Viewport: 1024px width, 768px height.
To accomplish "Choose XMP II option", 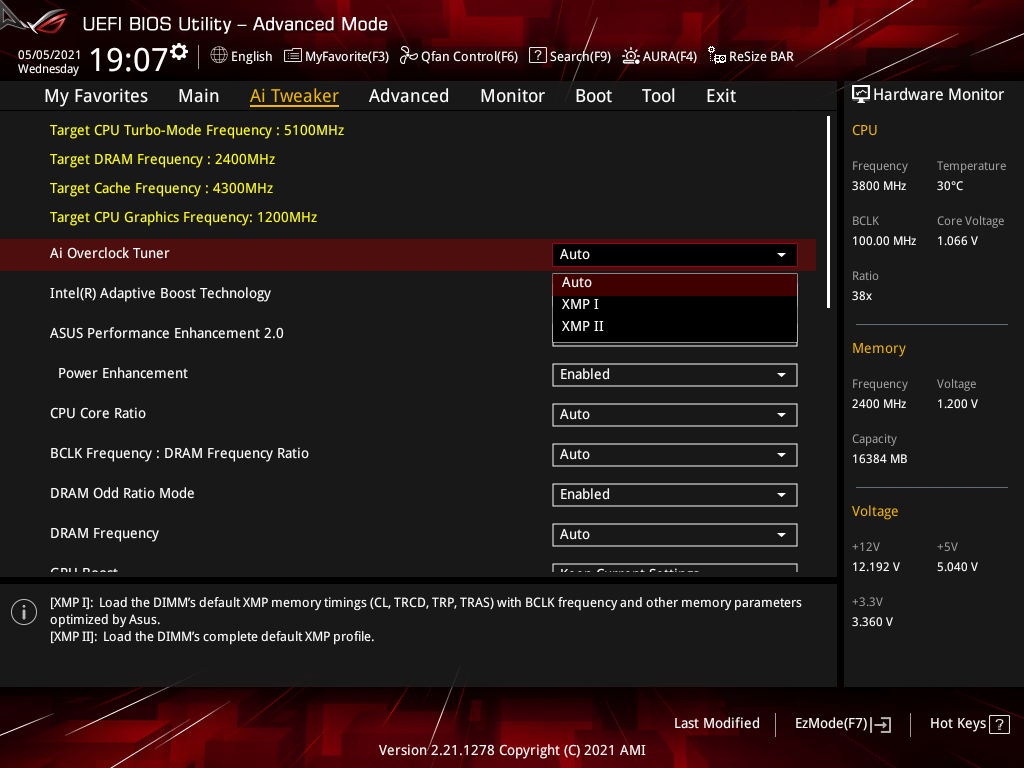I will pyautogui.click(x=675, y=326).
